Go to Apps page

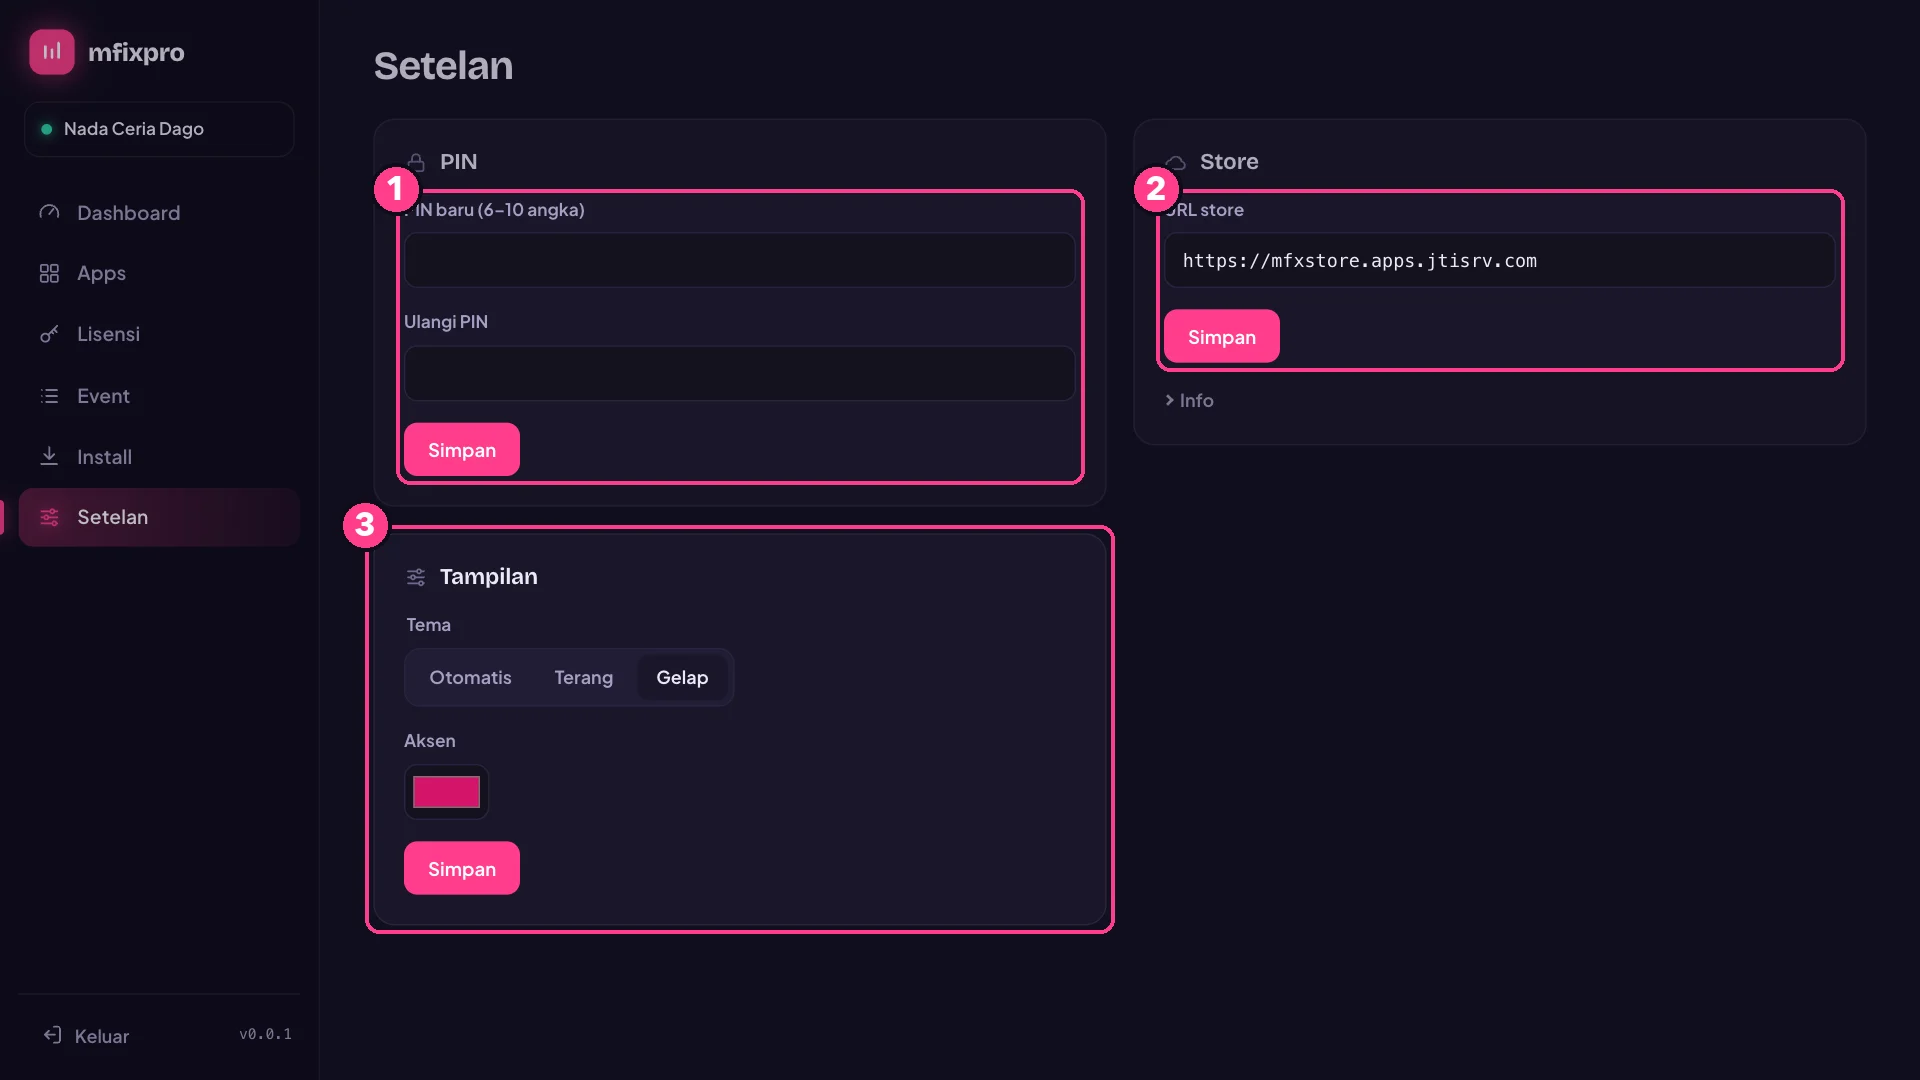pos(159,273)
